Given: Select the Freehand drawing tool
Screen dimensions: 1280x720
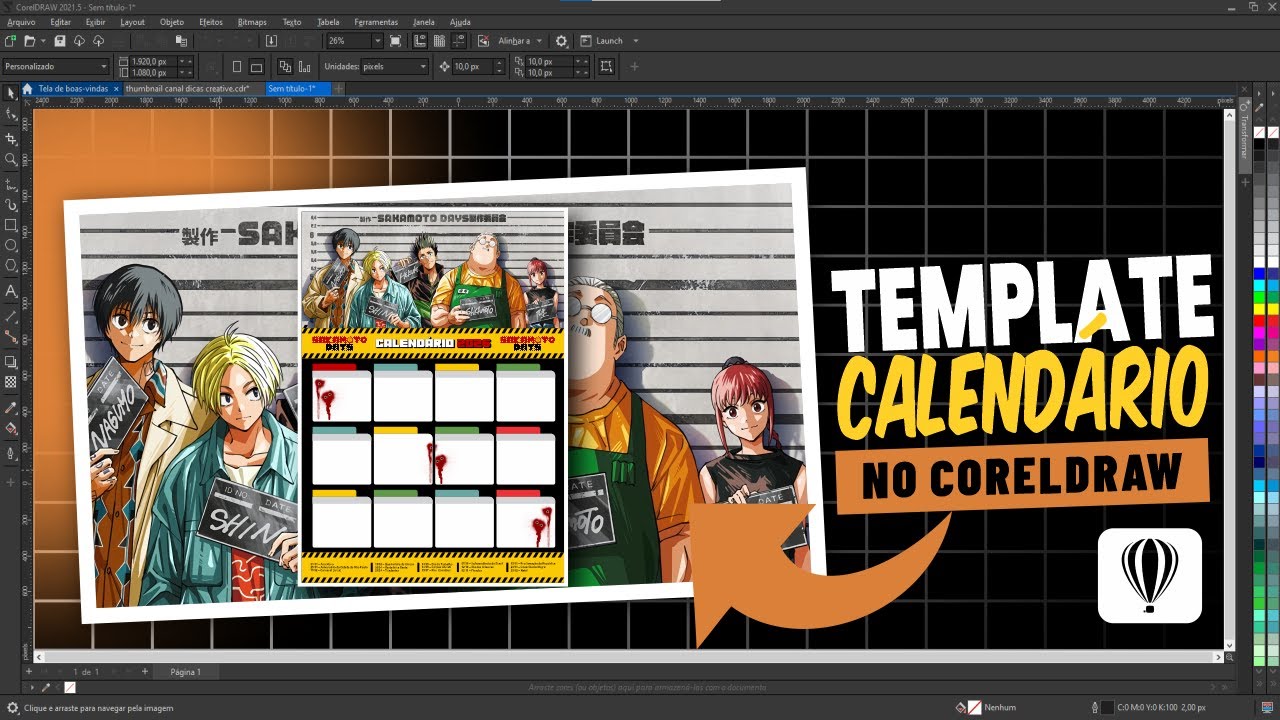Looking at the screenshot, I should [11, 185].
